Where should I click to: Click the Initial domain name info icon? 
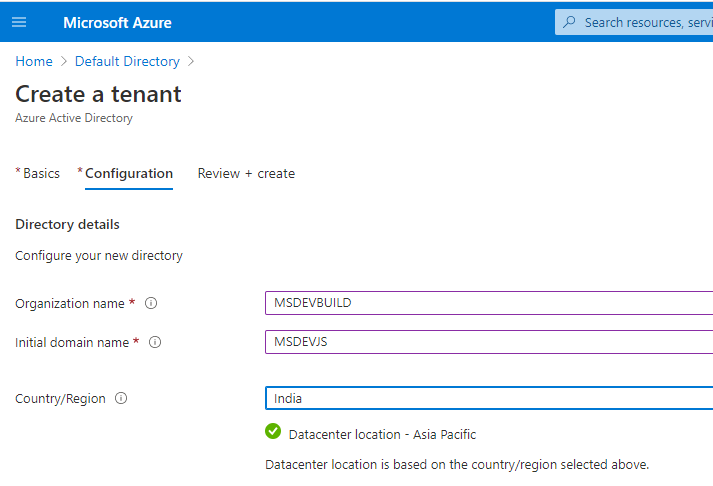click(156, 342)
